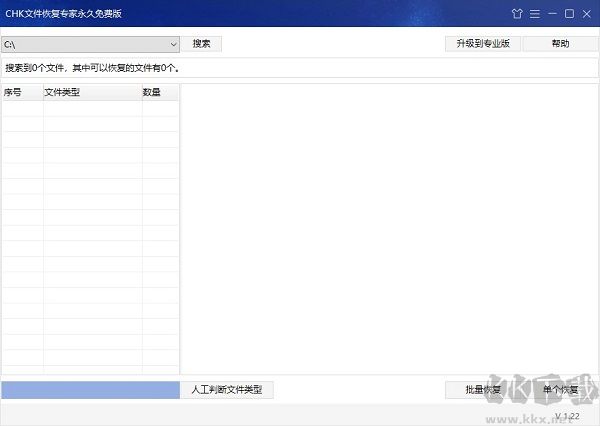
Task: Click 人工判断文件类型 button
Action: pos(227,390)
